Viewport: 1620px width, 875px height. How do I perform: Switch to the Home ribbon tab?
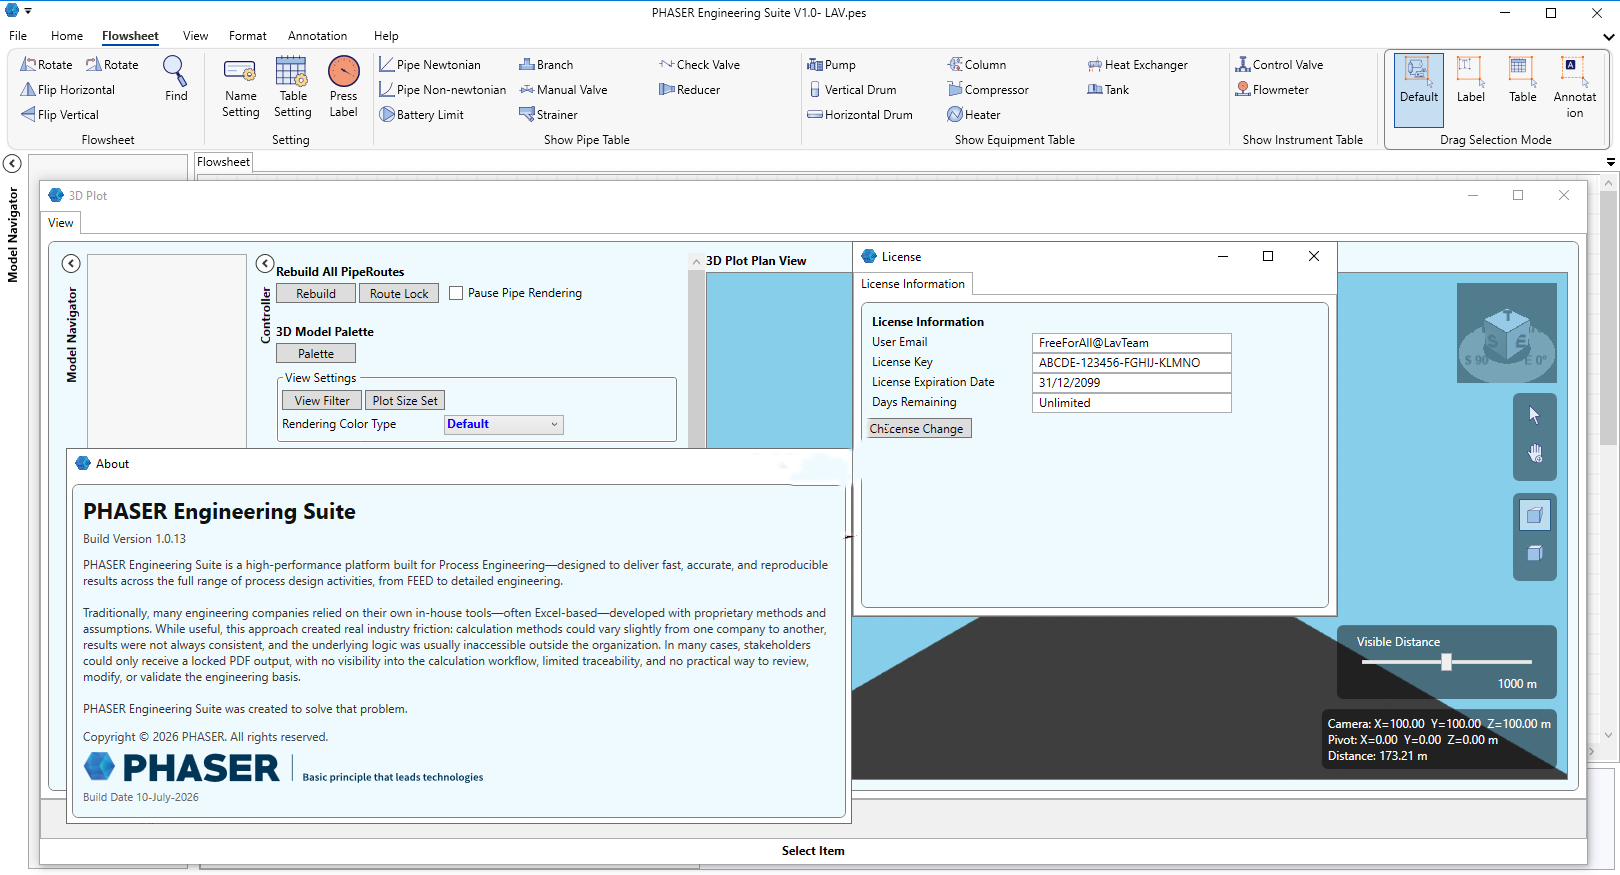tap(67, 36)
